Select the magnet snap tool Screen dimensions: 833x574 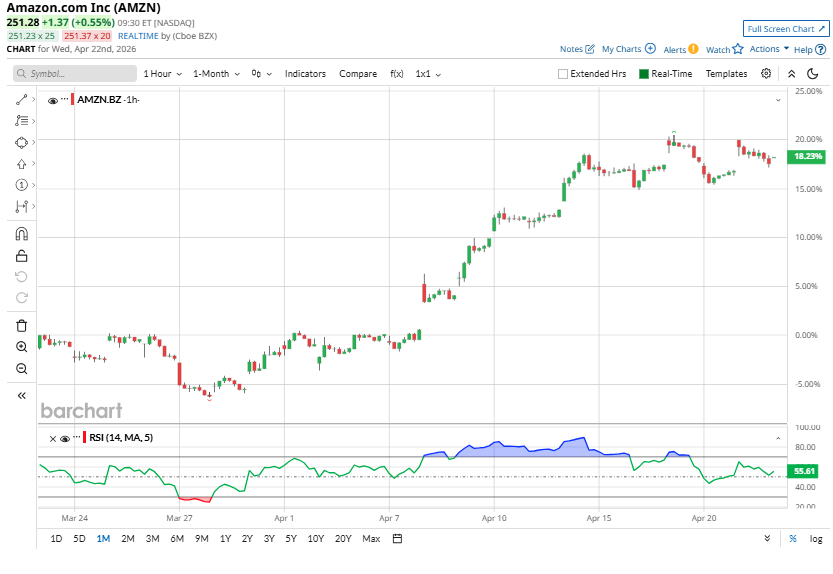[x=21, y=234]
